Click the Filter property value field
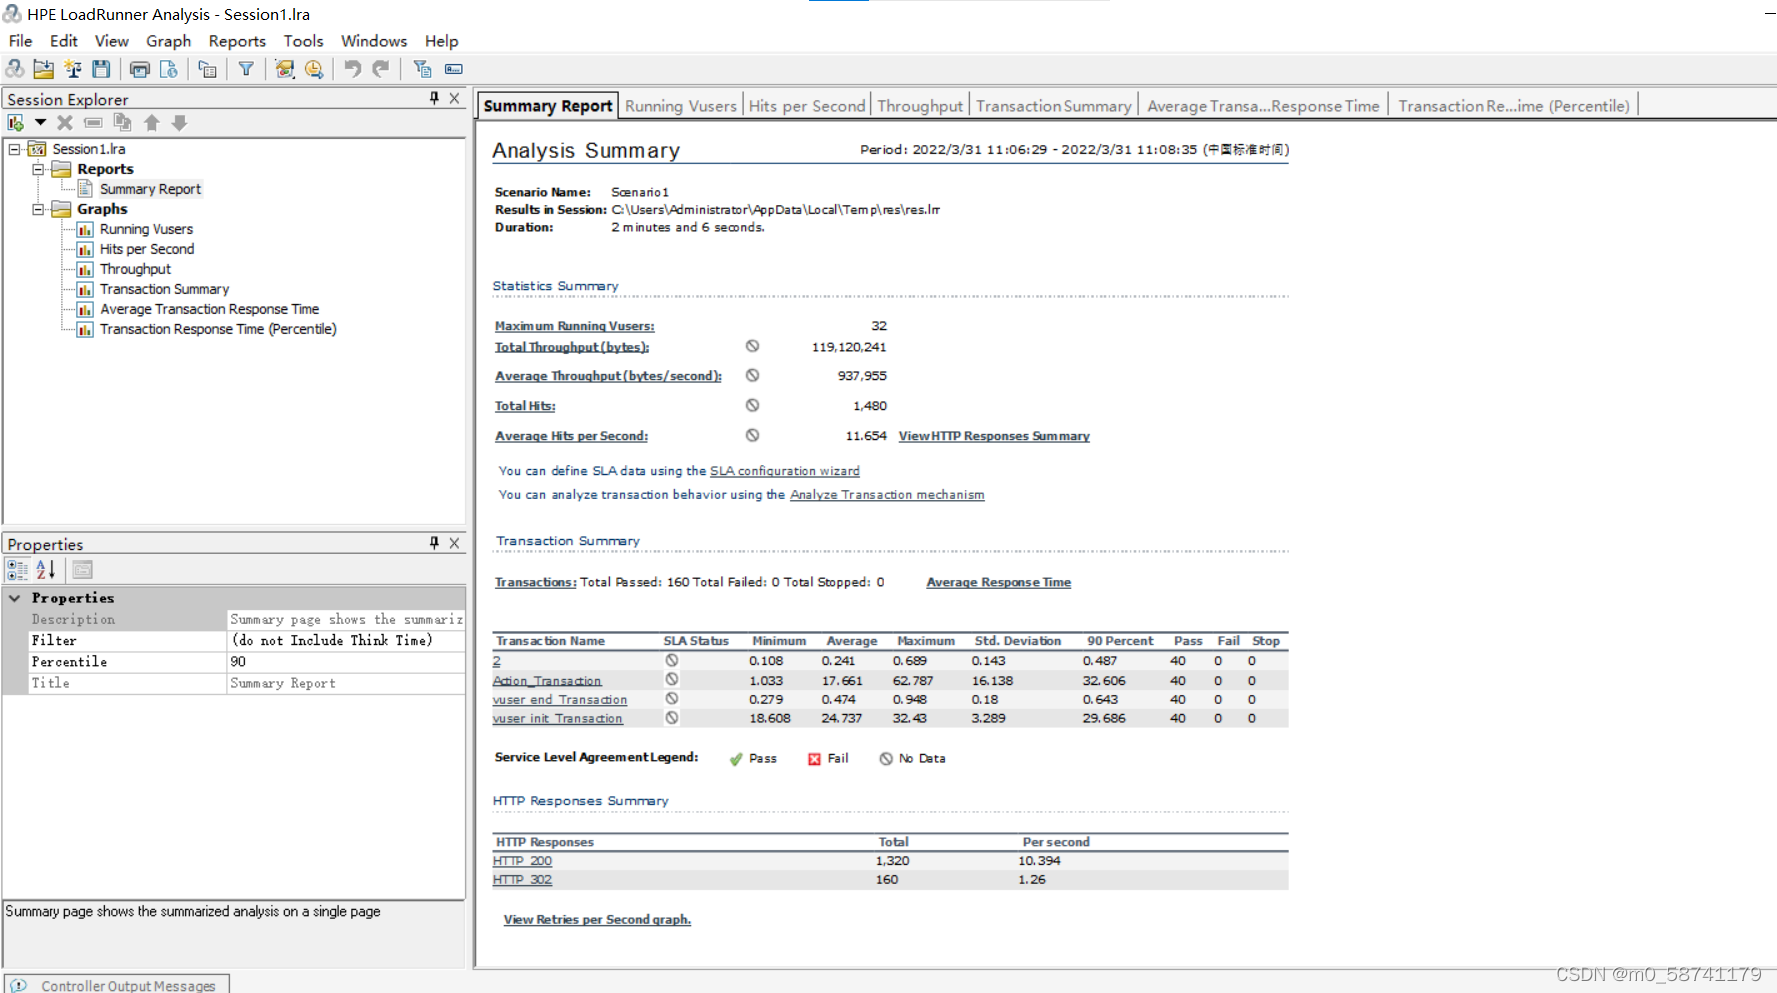1777x993 pixels. click(346, 641)
